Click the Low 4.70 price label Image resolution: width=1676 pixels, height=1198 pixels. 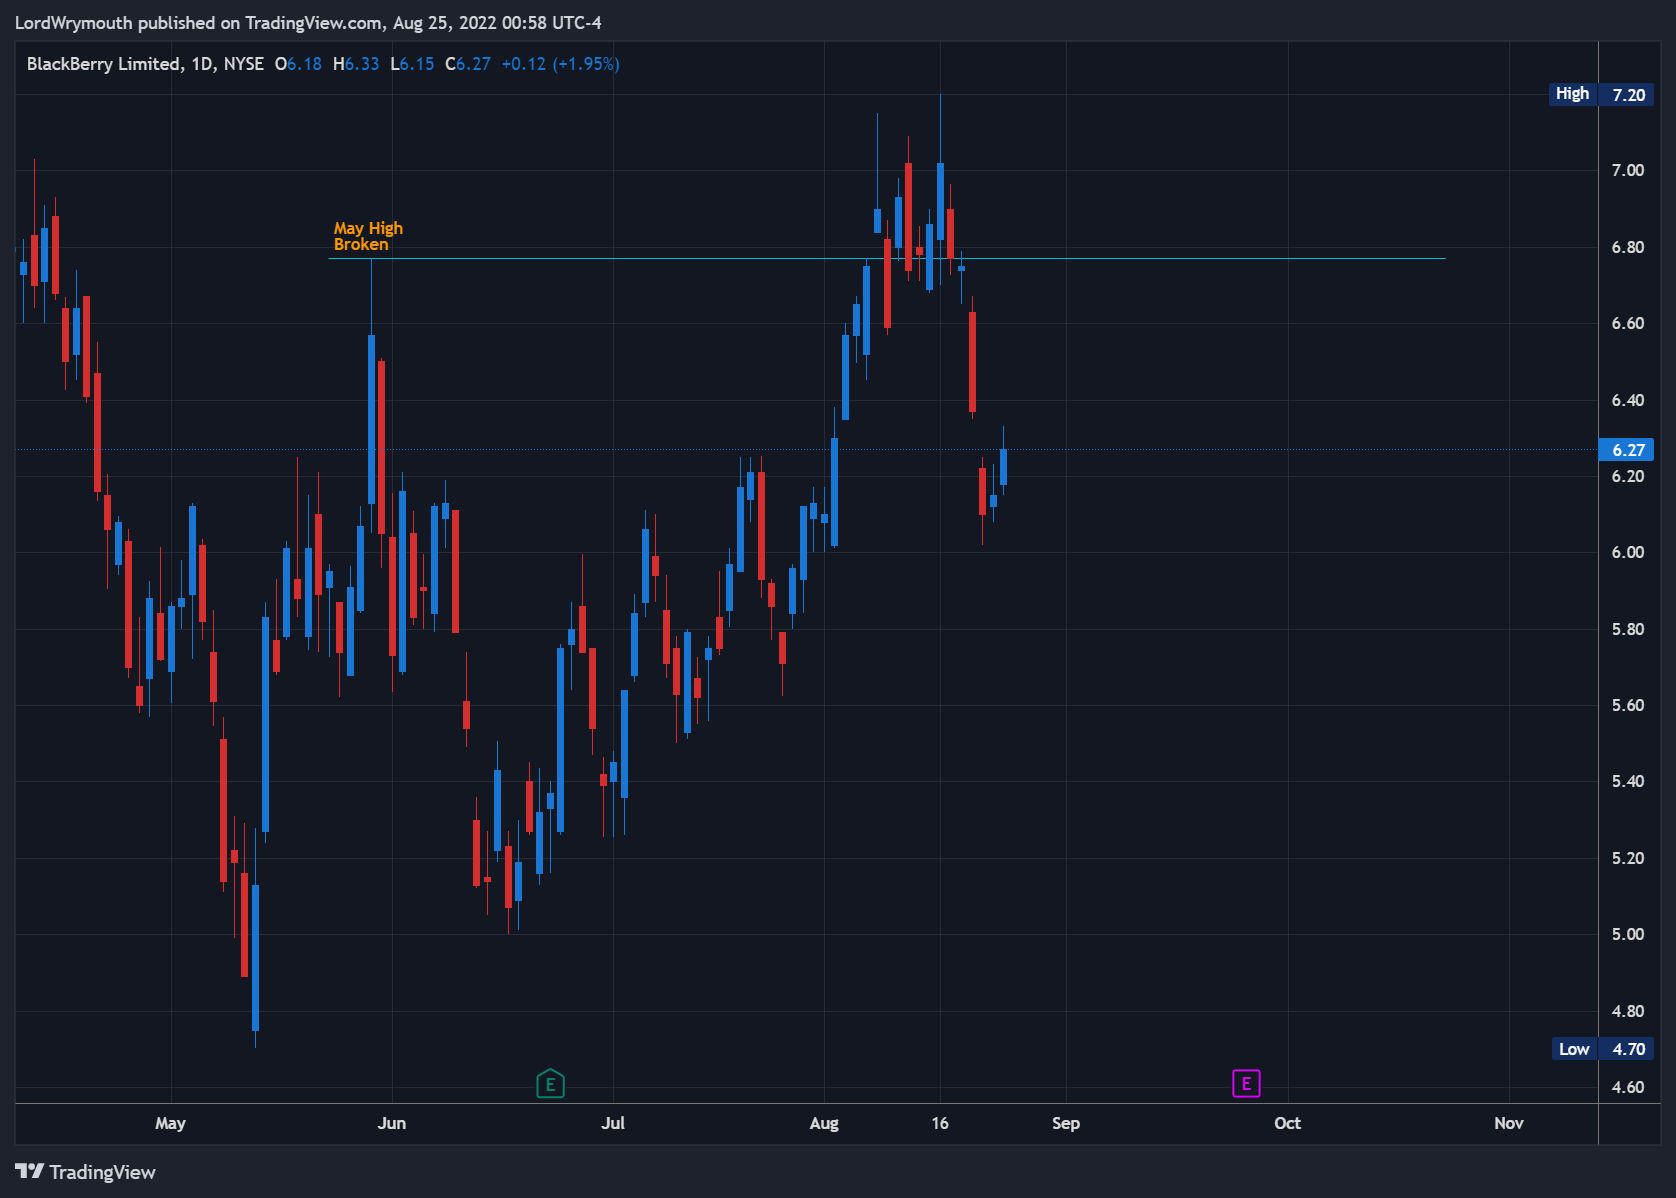[x=1603, y=1049]
